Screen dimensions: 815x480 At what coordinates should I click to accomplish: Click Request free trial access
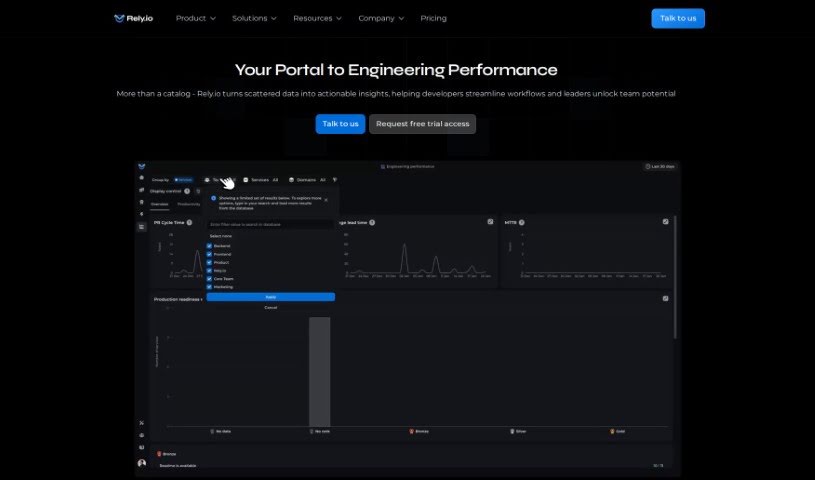click(x=423, y=124)
